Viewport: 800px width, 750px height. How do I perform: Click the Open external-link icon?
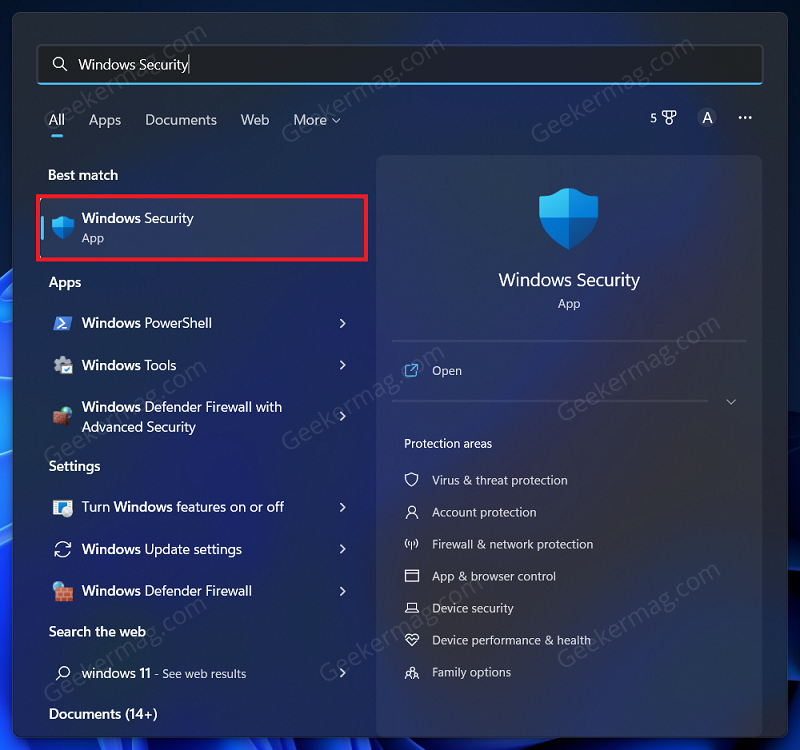pyautogui.click(x=411, y=370)
